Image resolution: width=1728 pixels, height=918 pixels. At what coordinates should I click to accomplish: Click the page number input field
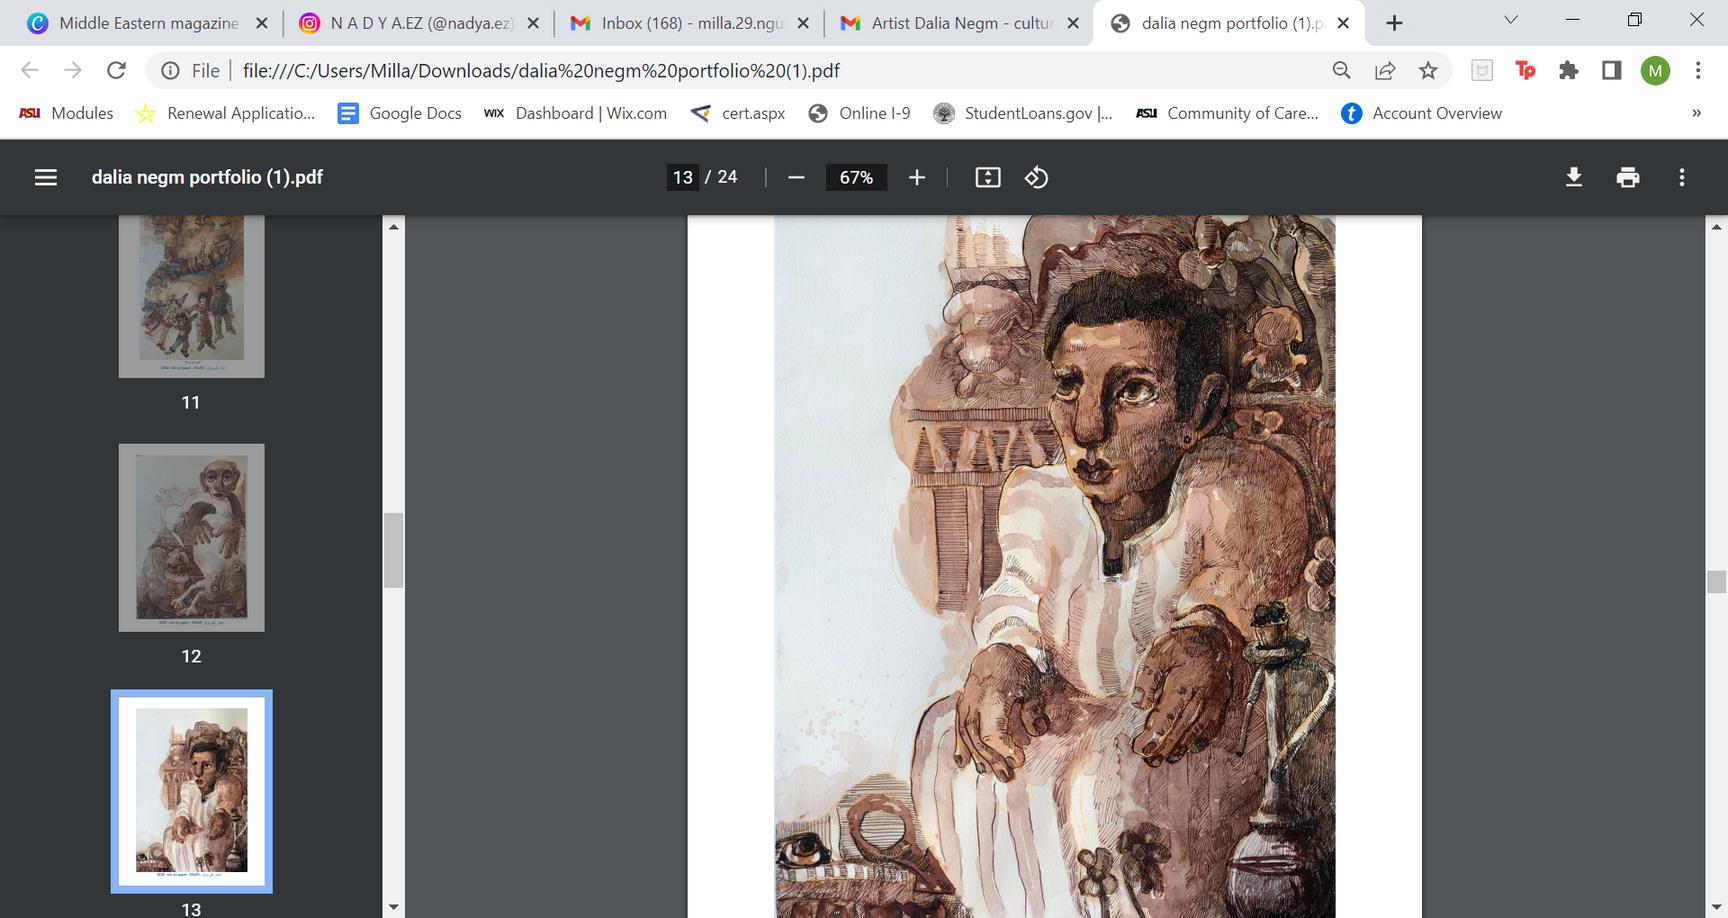(683, 177)
